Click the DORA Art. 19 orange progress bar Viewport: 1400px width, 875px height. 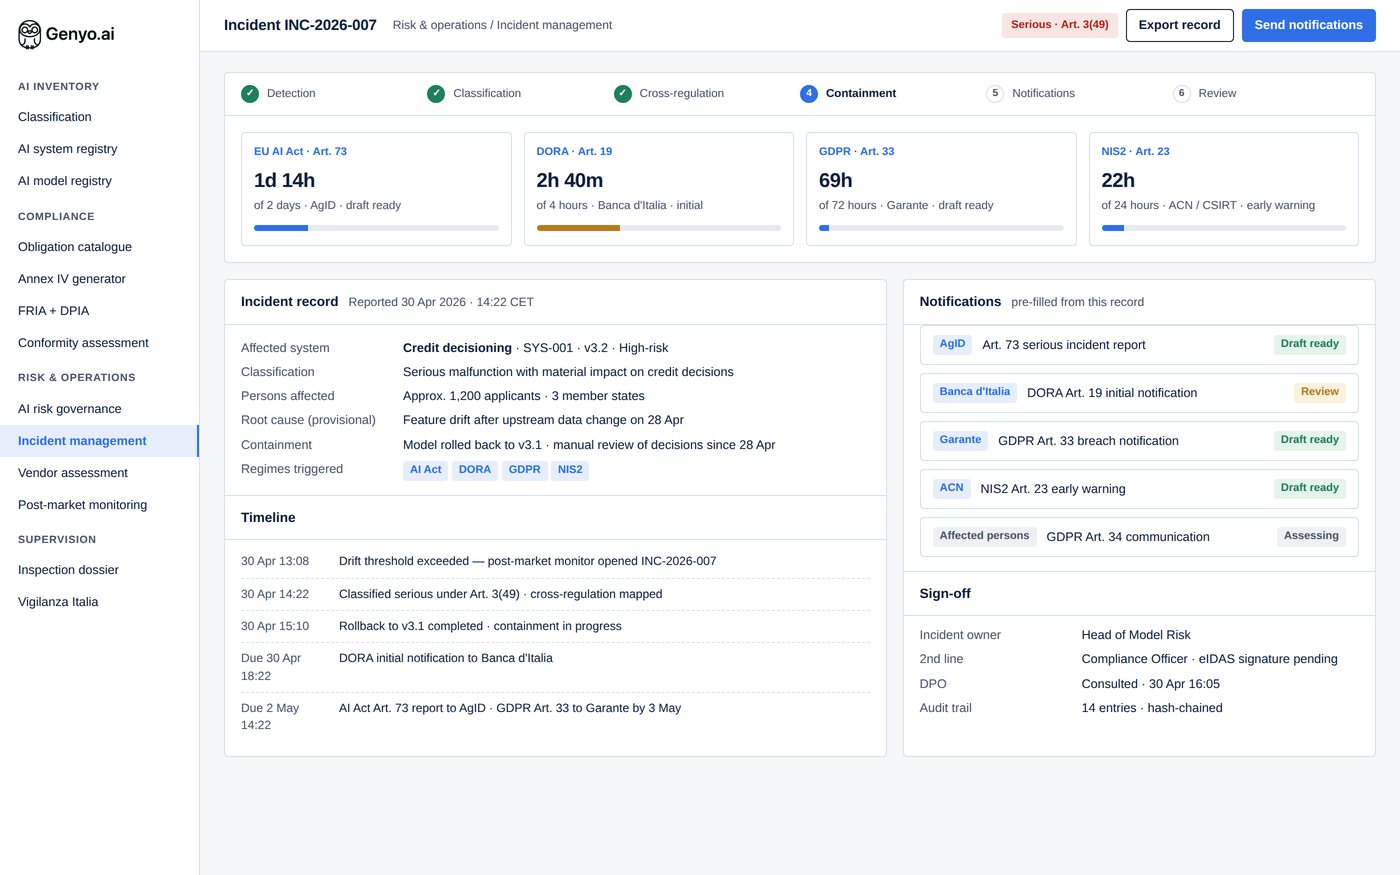[578, 228]
